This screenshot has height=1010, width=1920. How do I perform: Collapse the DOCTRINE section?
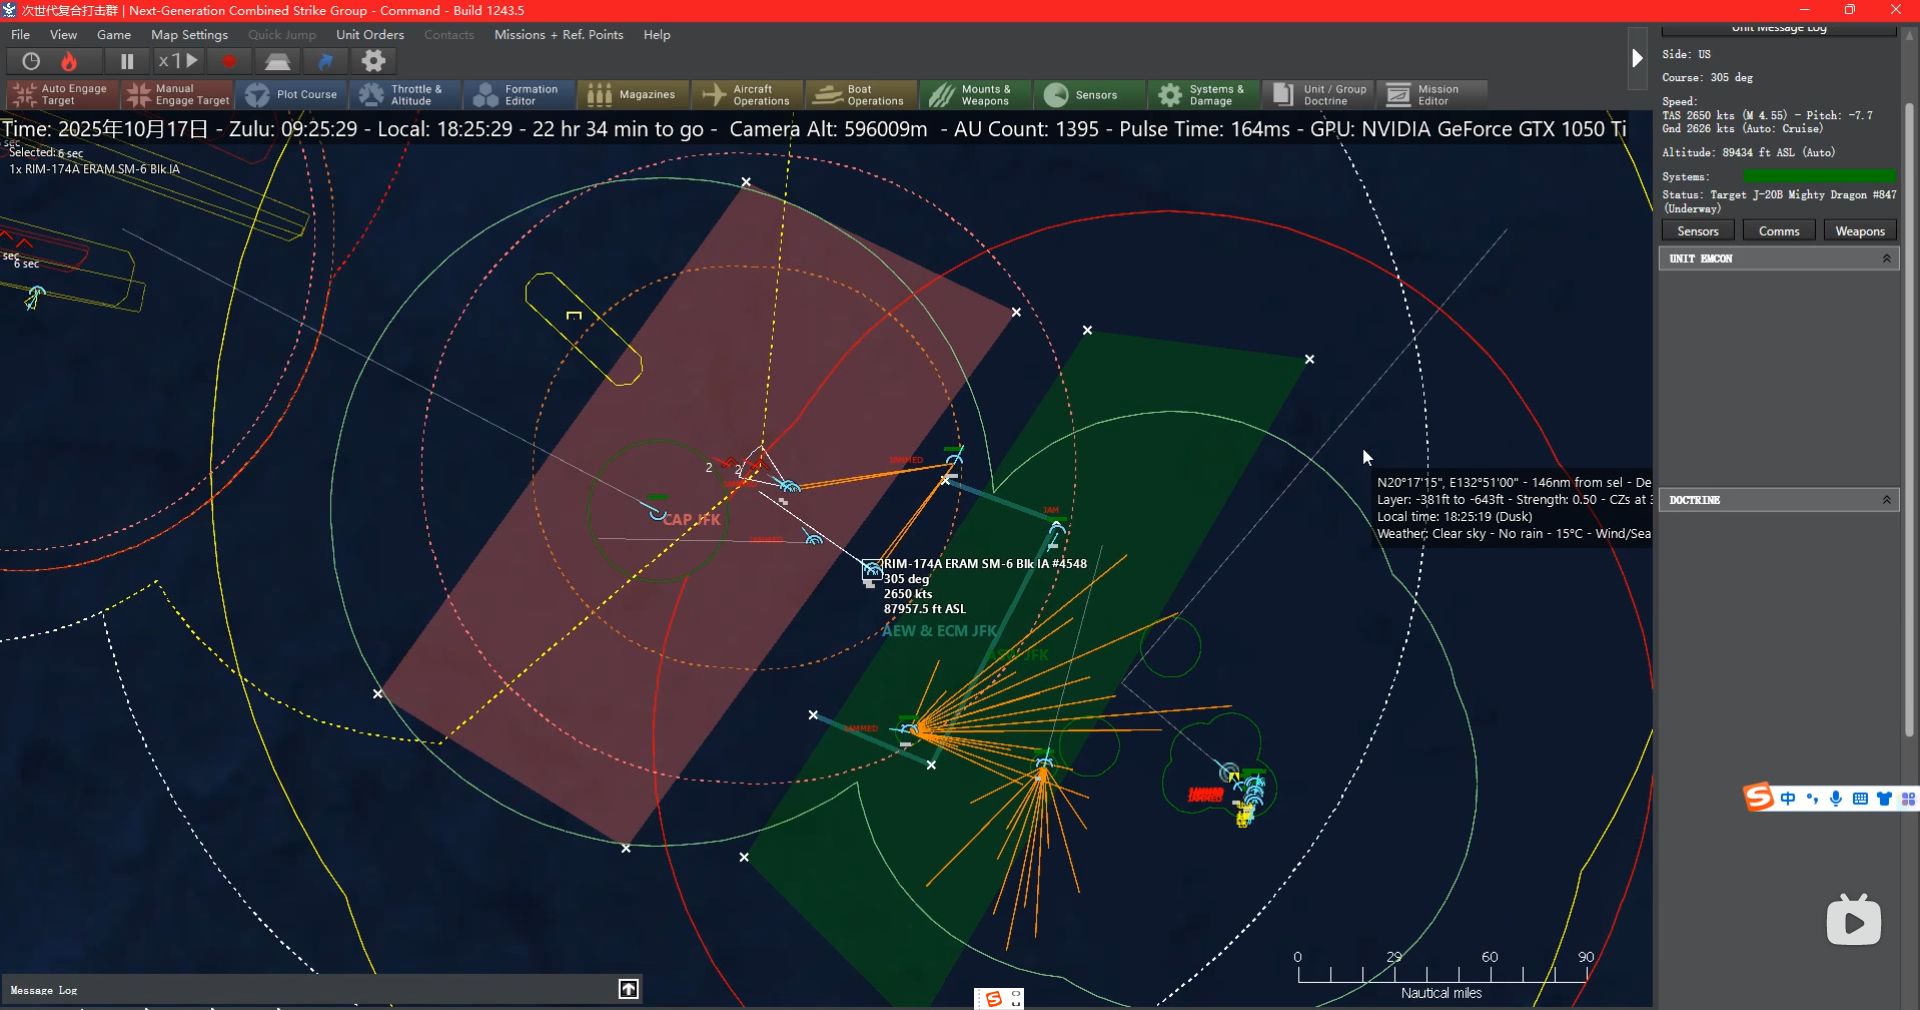pyautogui.click(x=1887, y=499)
